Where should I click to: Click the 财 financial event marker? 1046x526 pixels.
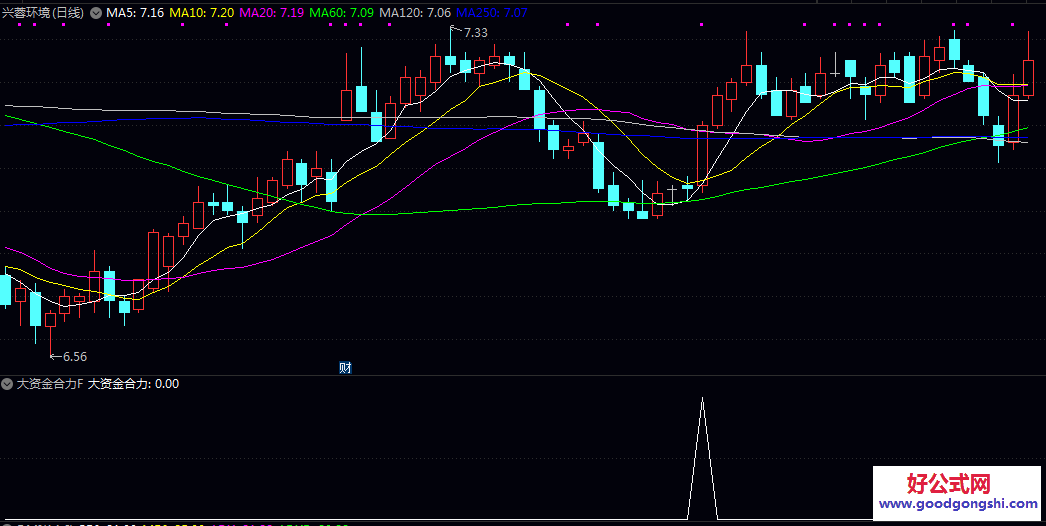click(345, 367)
